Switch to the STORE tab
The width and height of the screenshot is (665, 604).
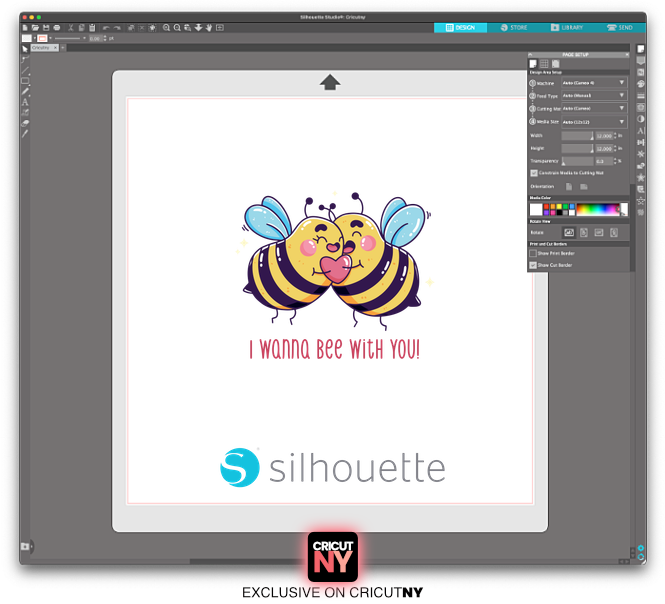tap(514, 28)
